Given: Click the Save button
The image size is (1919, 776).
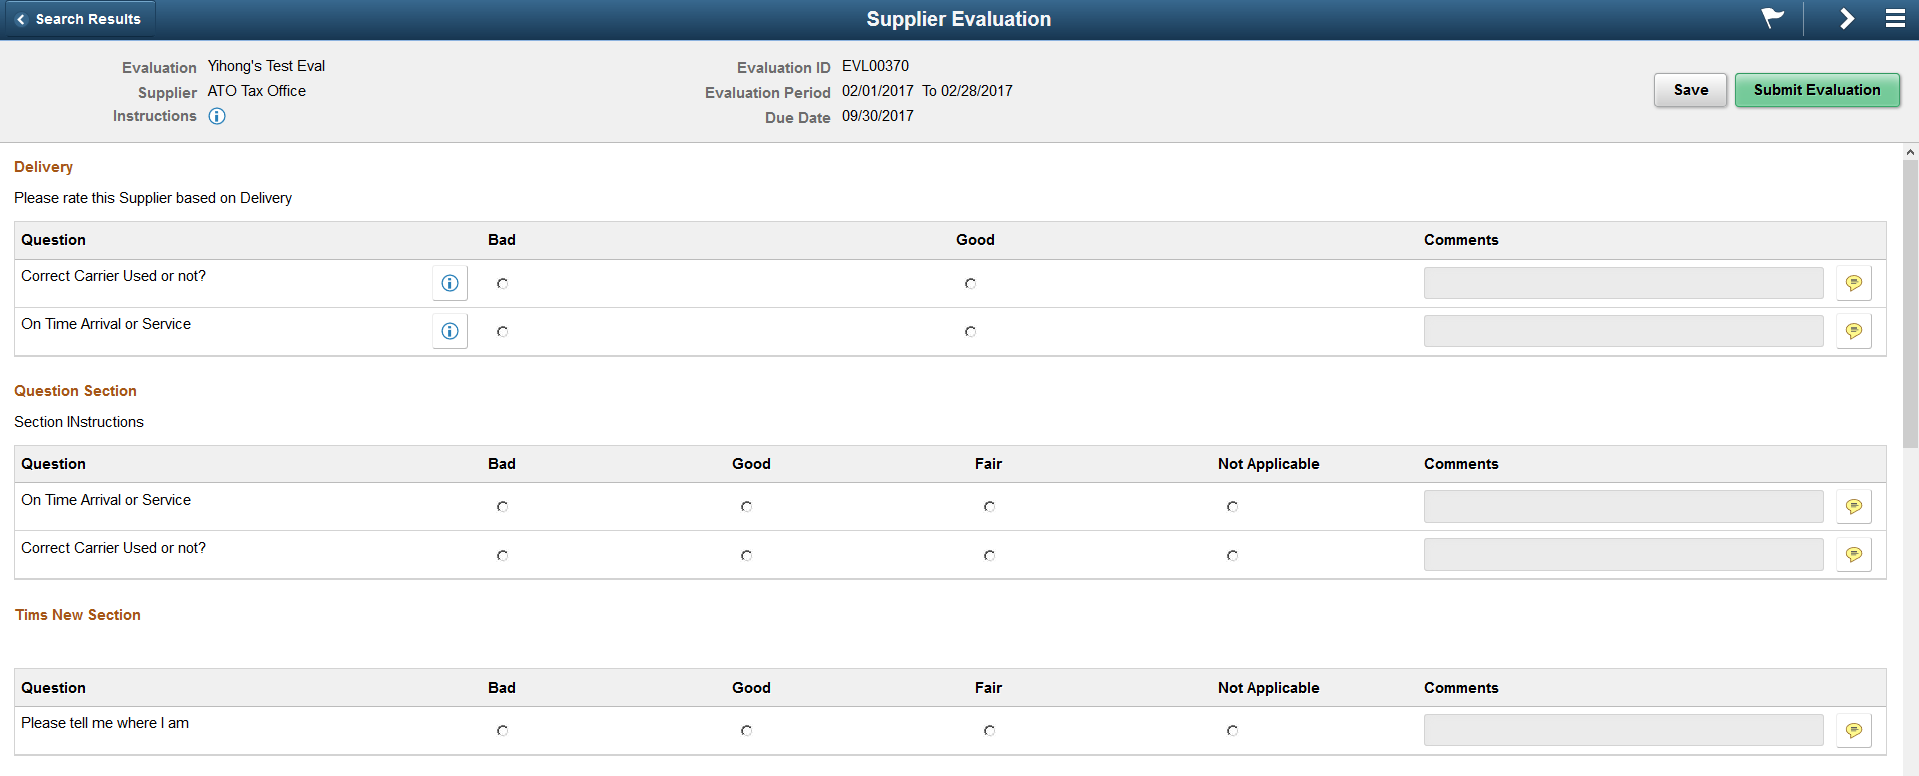Looking at the screenshot, I should [x=1689, y=89].
